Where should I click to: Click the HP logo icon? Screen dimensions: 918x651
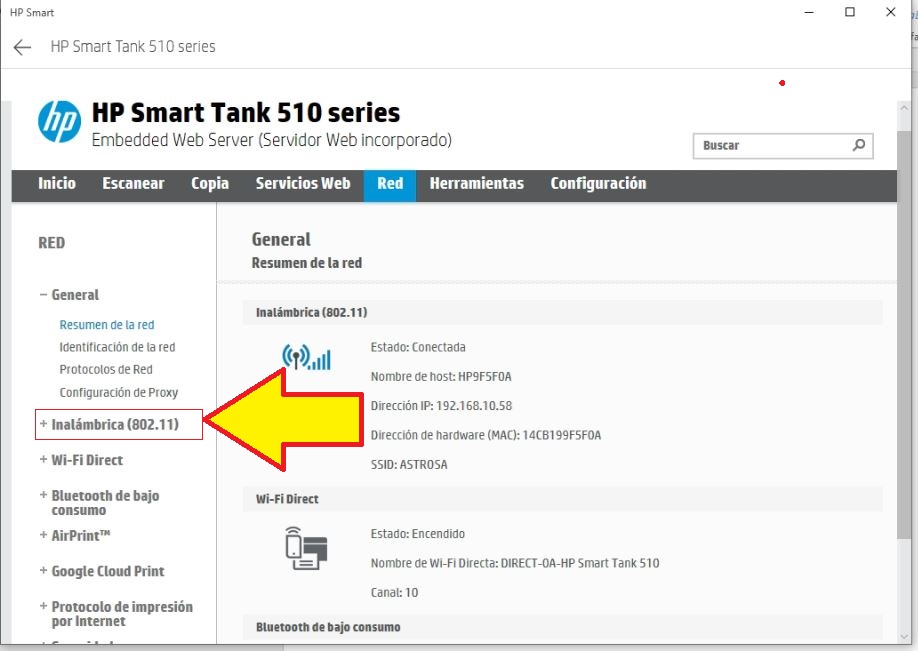coord(59,122)
